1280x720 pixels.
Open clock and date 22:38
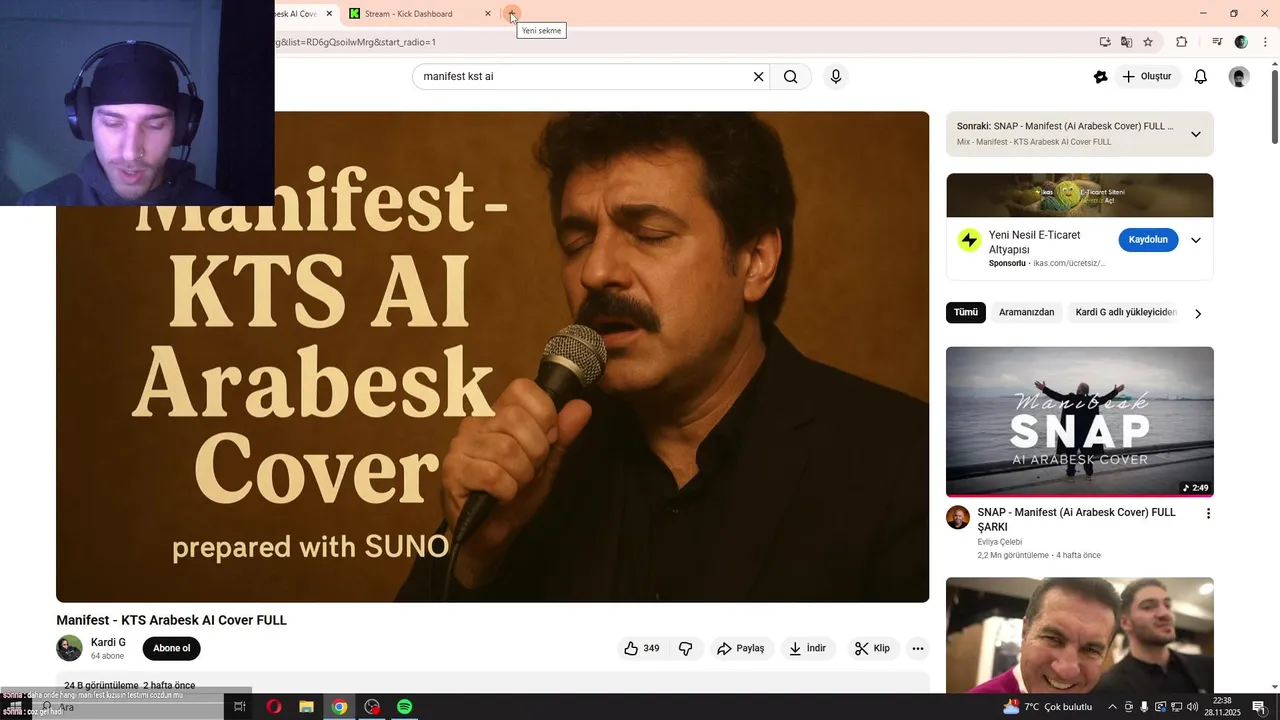1222,707
